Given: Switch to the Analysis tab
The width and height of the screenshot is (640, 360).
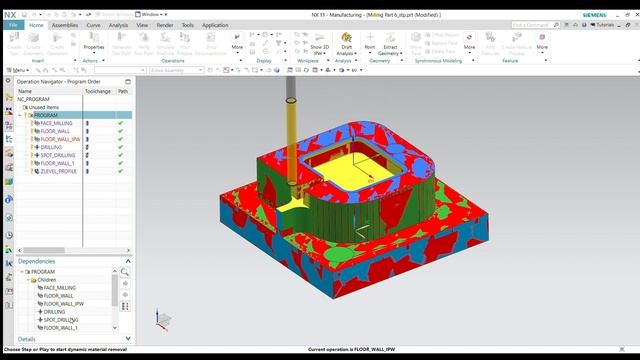Looking at the screenshot, I should point(118,25).
